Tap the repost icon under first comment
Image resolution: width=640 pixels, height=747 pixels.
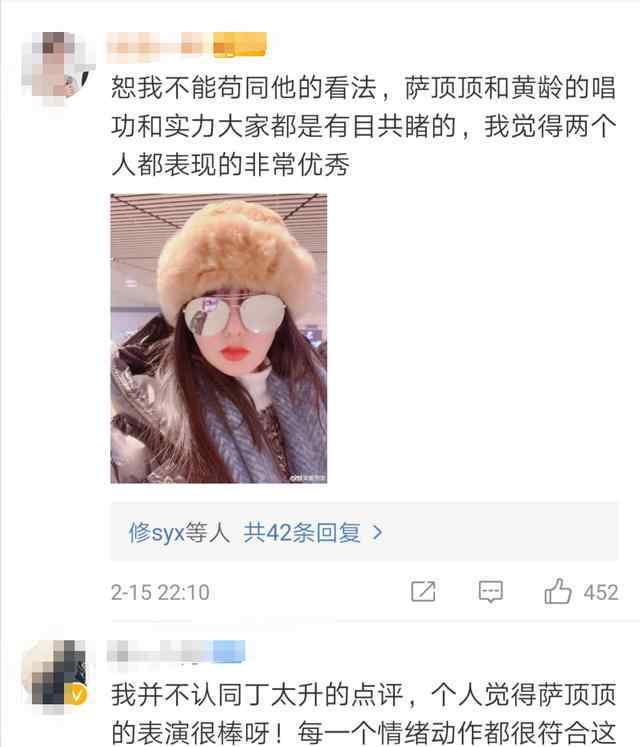[423, 592]
